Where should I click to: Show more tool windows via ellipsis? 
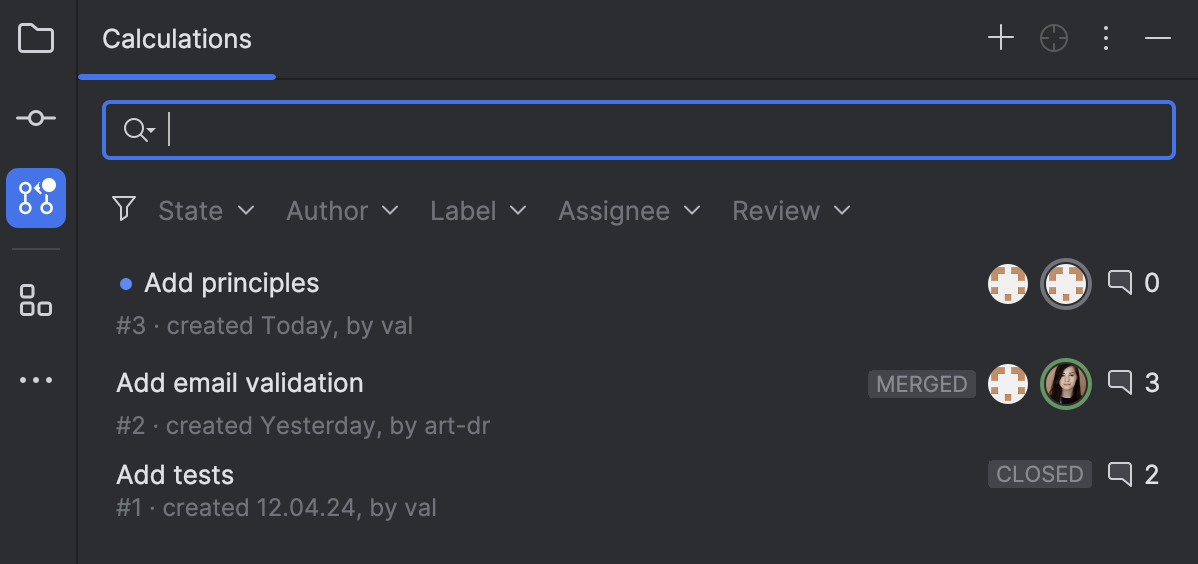36,380
